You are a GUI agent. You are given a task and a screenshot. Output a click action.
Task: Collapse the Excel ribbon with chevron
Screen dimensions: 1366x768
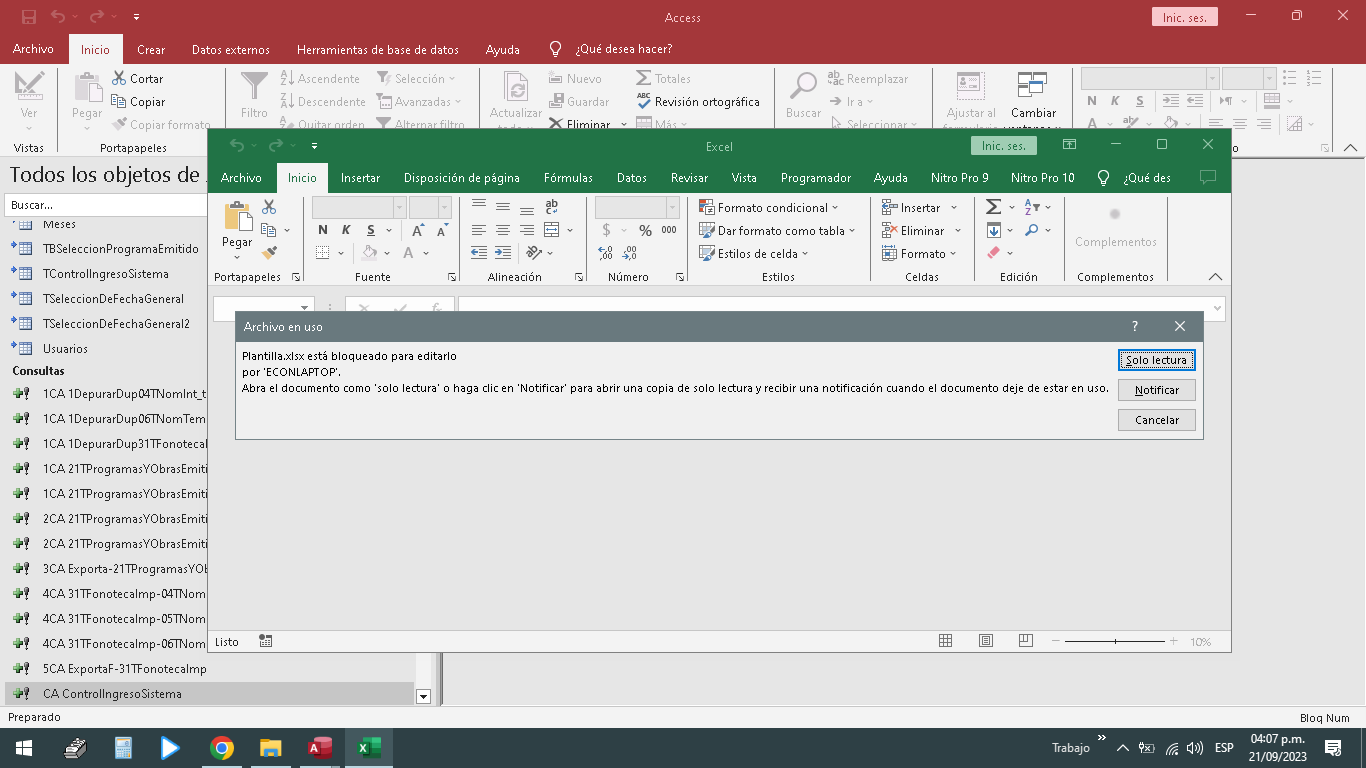pos(1215,277)
